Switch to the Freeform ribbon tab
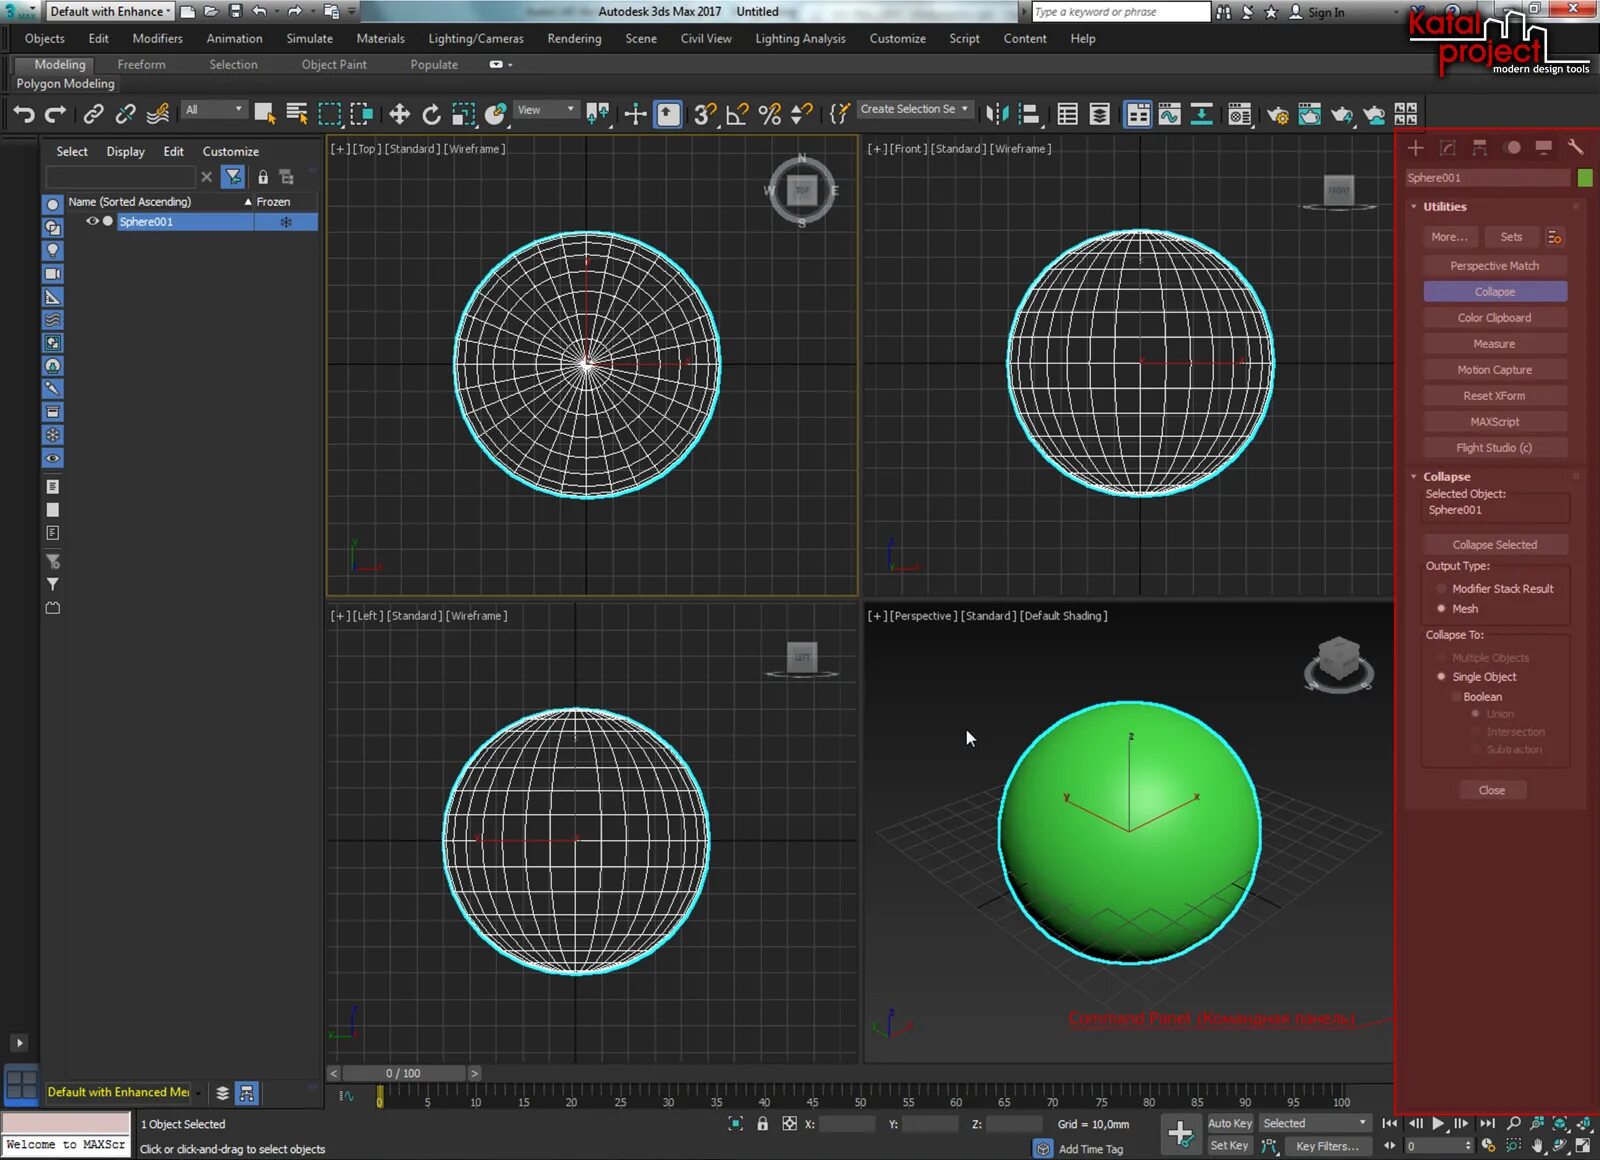Viewport: 1600px width, 1160px height. tap(141, 64)
